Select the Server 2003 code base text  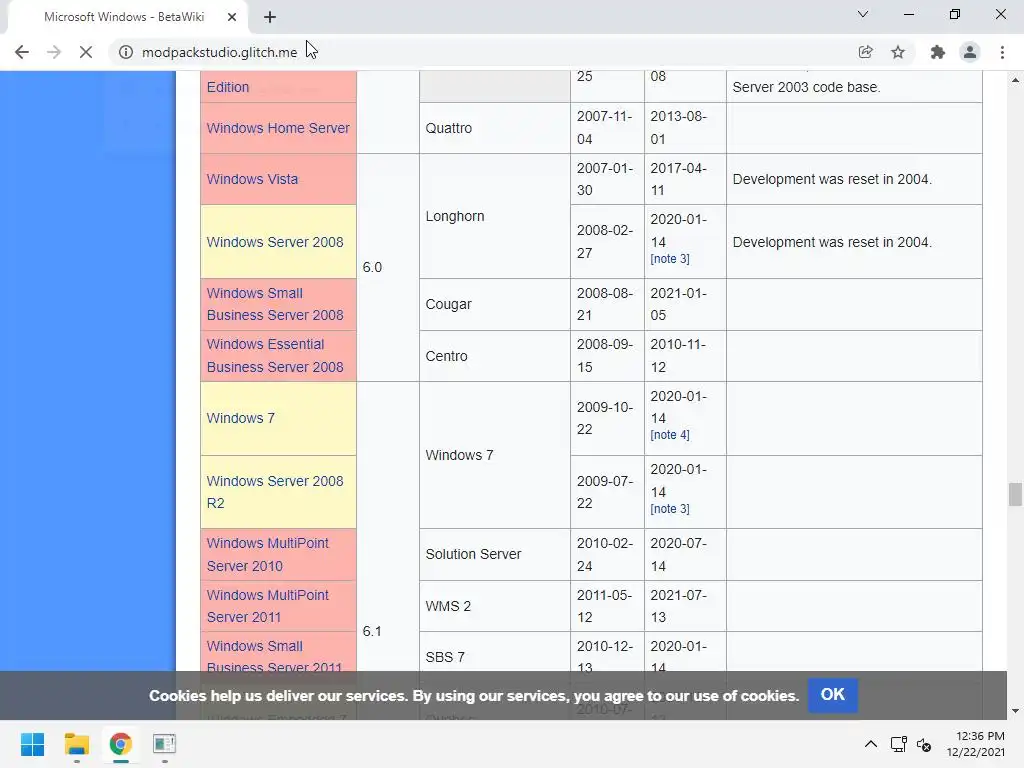[806, 87]
